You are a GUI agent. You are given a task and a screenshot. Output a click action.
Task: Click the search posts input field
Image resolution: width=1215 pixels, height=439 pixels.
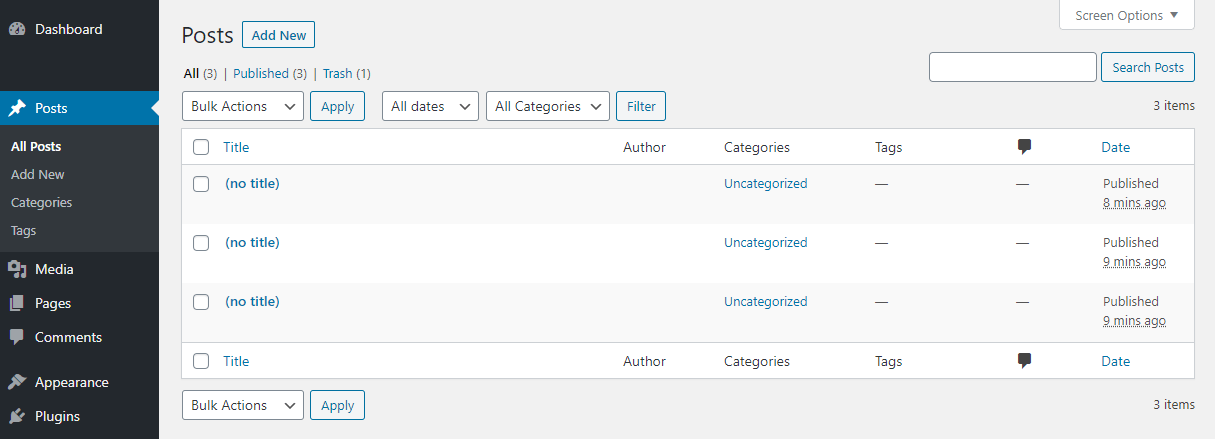tap(1012, 67)
